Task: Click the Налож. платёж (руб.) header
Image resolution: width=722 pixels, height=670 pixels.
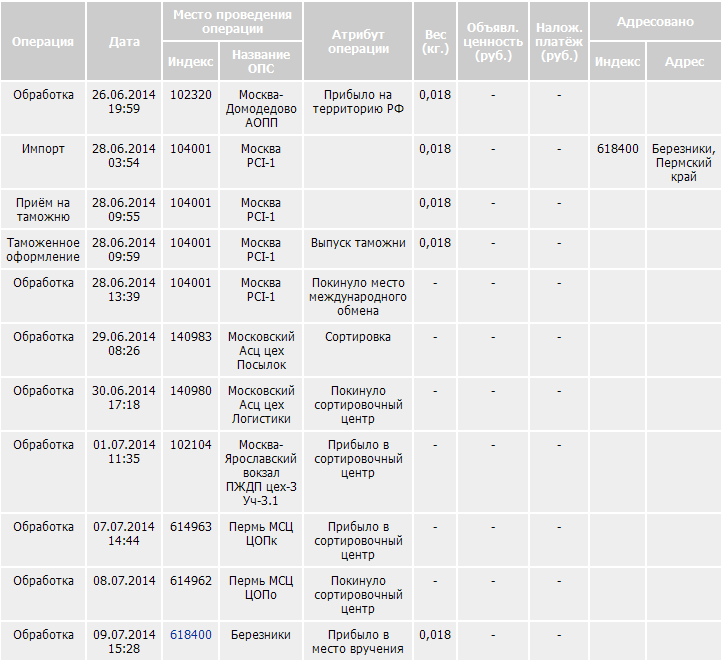Action: (559, 42)
